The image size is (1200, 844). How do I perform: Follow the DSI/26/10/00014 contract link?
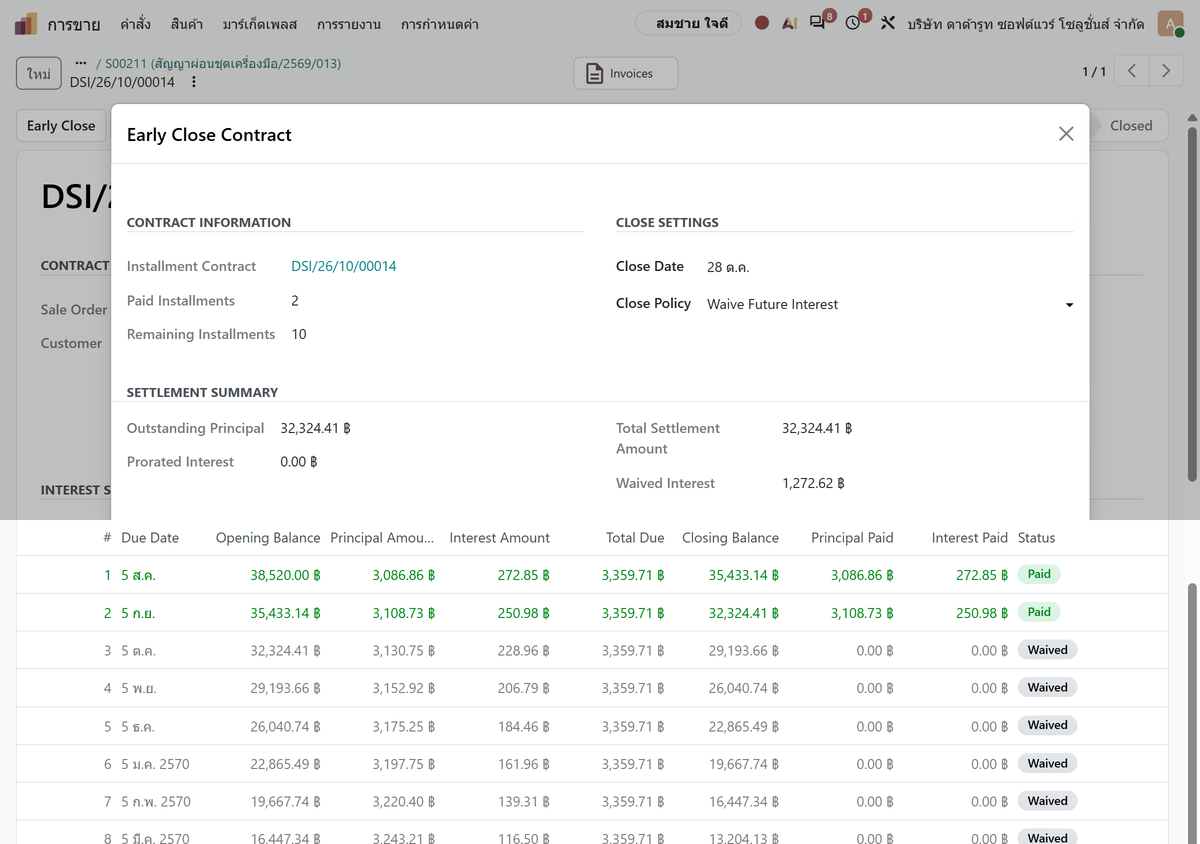344,266
